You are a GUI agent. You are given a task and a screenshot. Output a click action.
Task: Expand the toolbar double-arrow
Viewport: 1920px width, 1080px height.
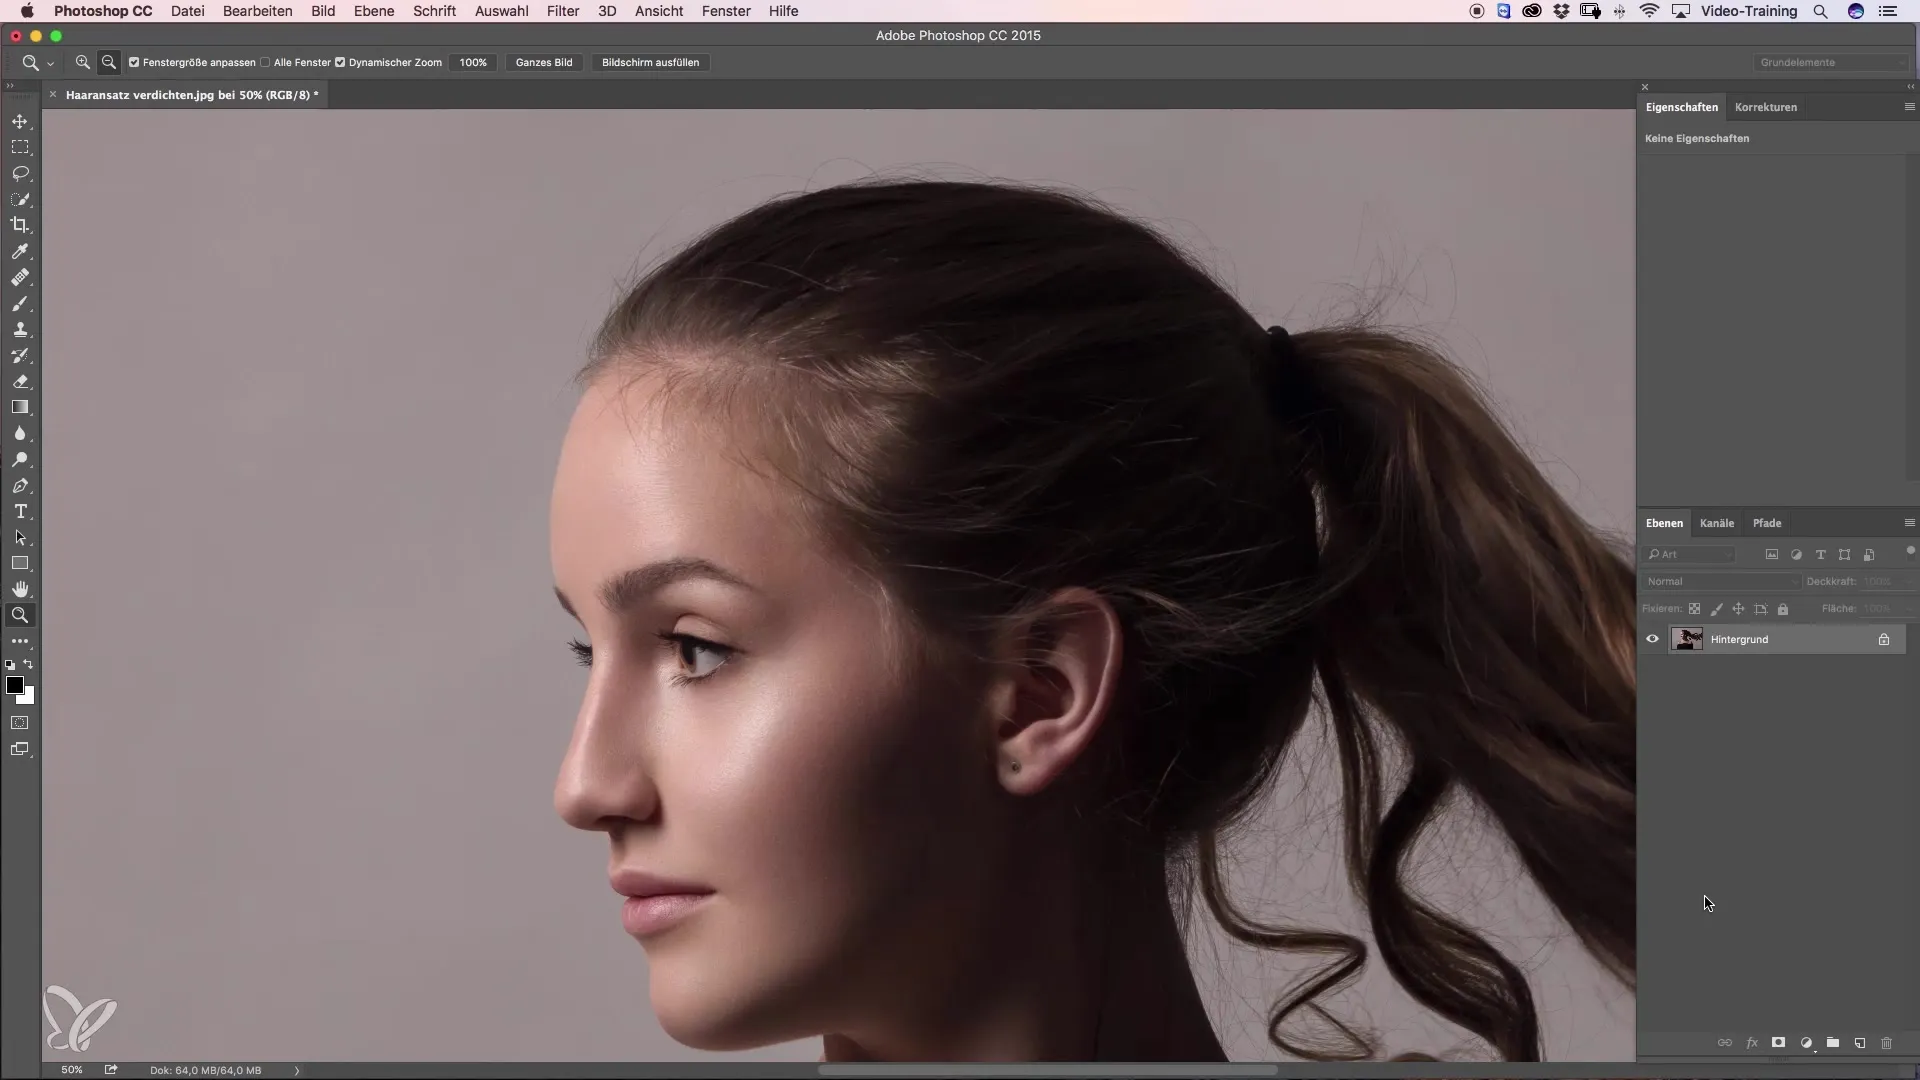(10, 86)
